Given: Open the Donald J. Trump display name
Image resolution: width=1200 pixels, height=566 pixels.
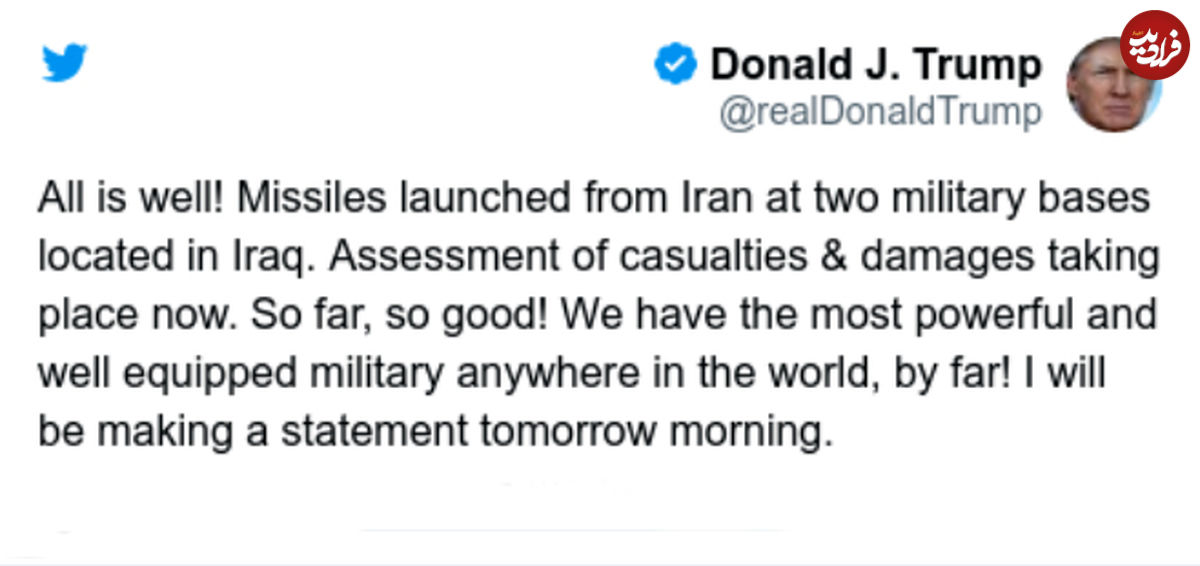Looking at the screenshot, I should [876, 65].
